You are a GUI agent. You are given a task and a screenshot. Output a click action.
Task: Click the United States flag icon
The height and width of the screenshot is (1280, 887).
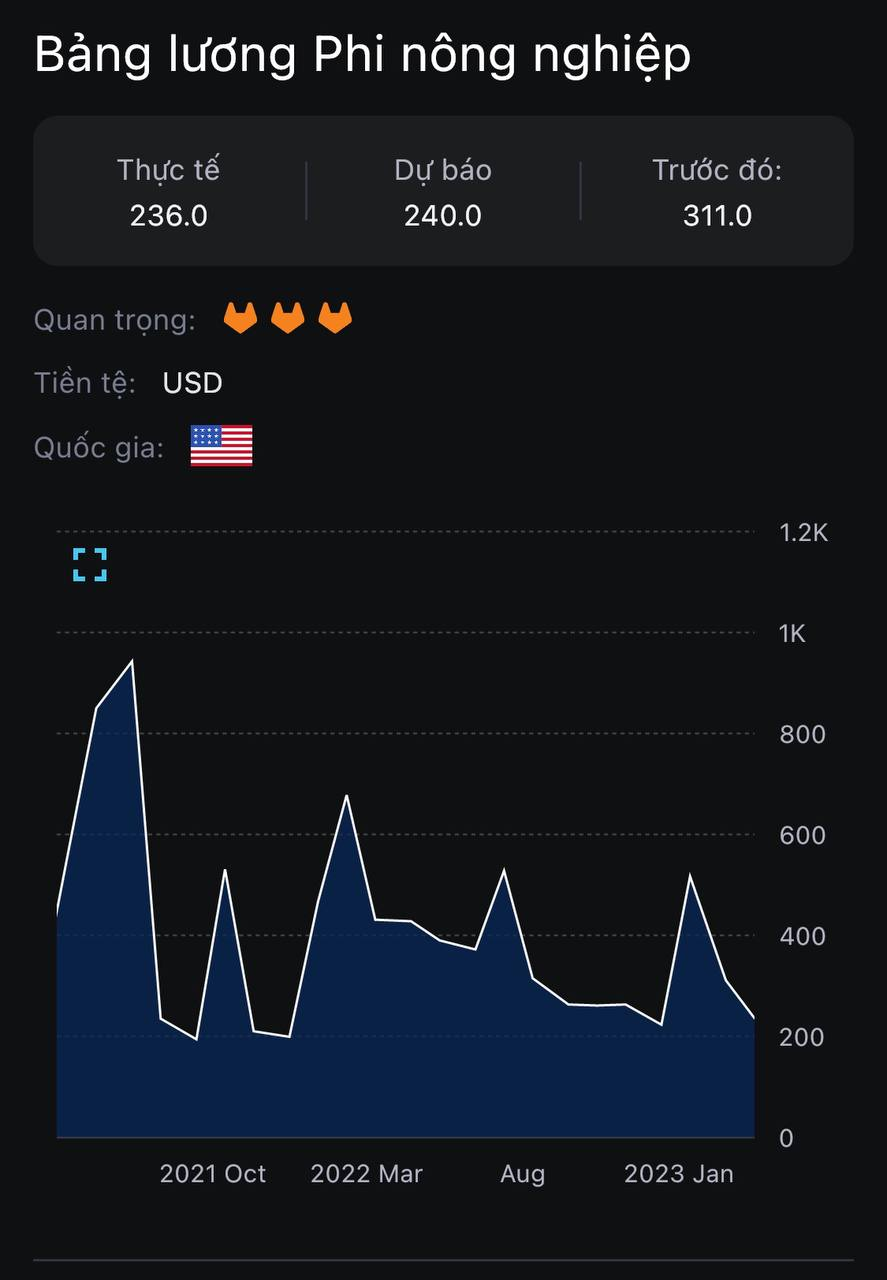(x=221, y=446)
